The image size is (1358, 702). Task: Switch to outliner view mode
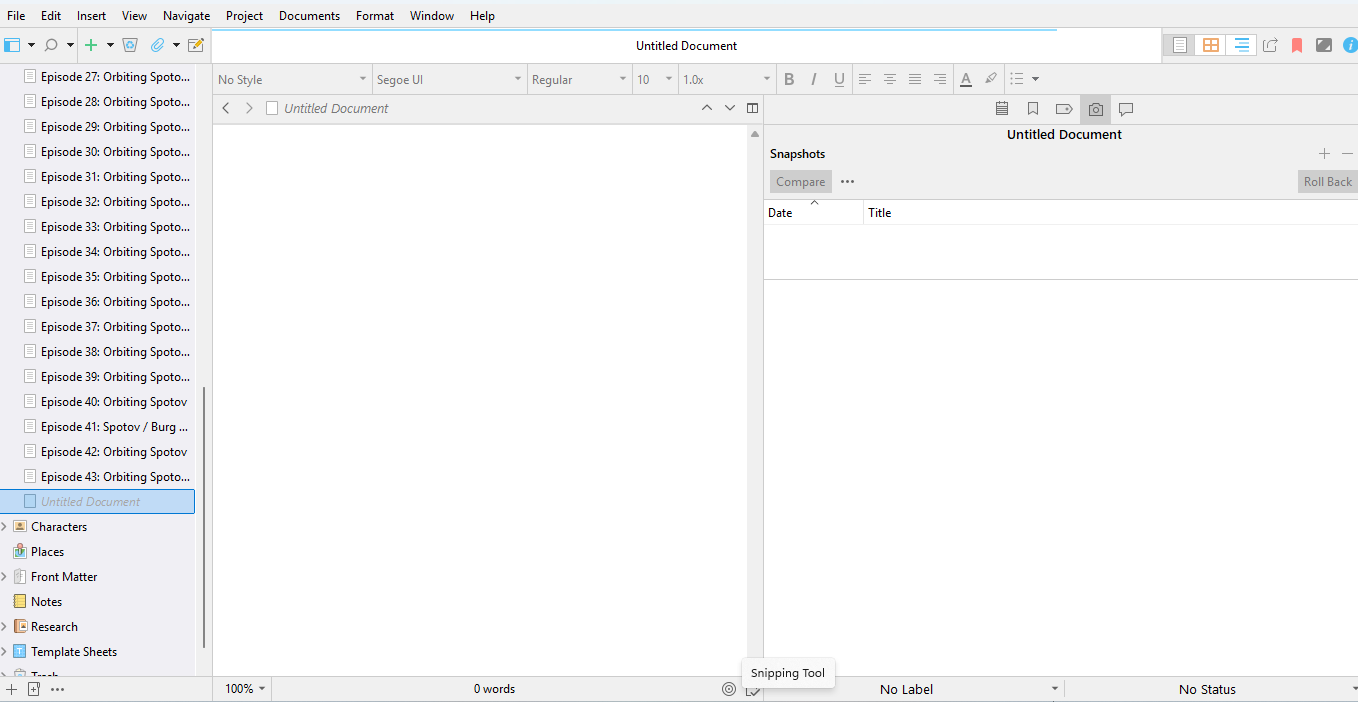[x=1241, y=45]
